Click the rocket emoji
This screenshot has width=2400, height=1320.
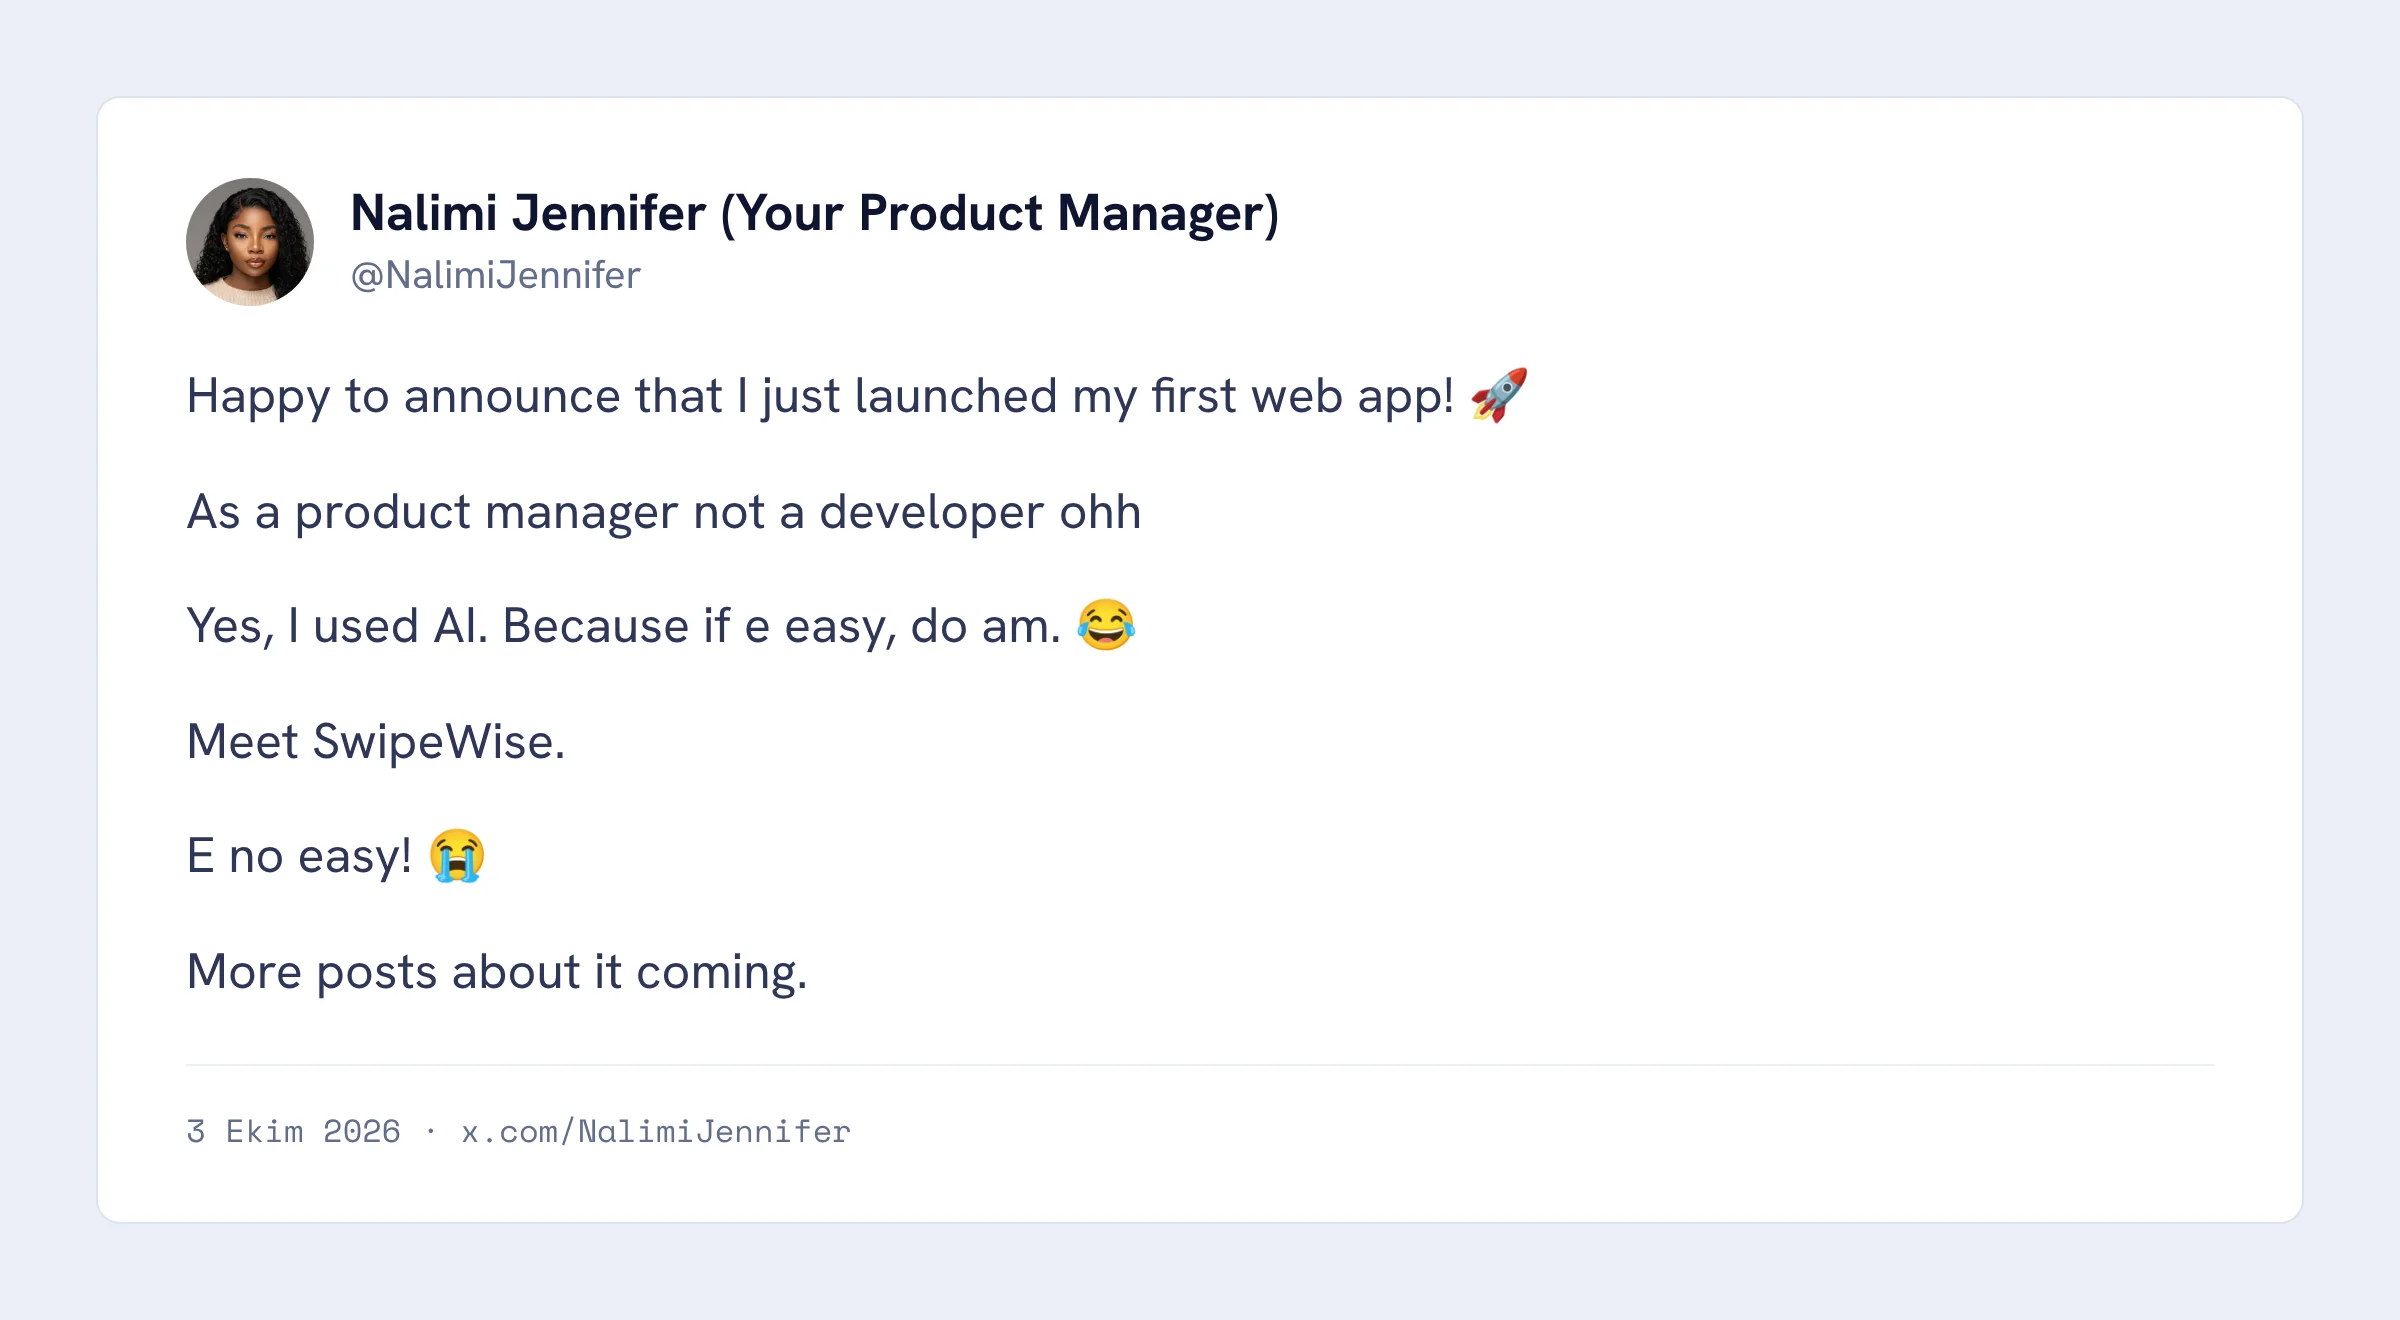click(1499, 396)
